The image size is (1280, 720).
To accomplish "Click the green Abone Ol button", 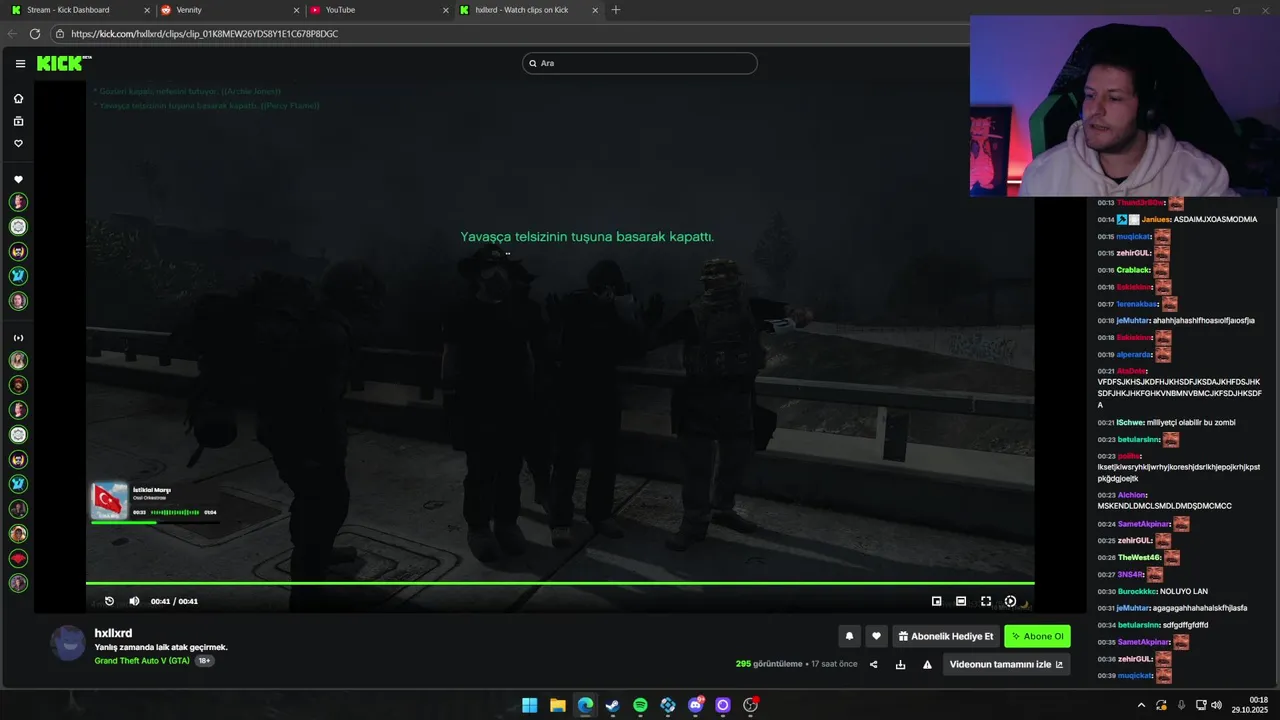I will click(x=1037, y=636).
